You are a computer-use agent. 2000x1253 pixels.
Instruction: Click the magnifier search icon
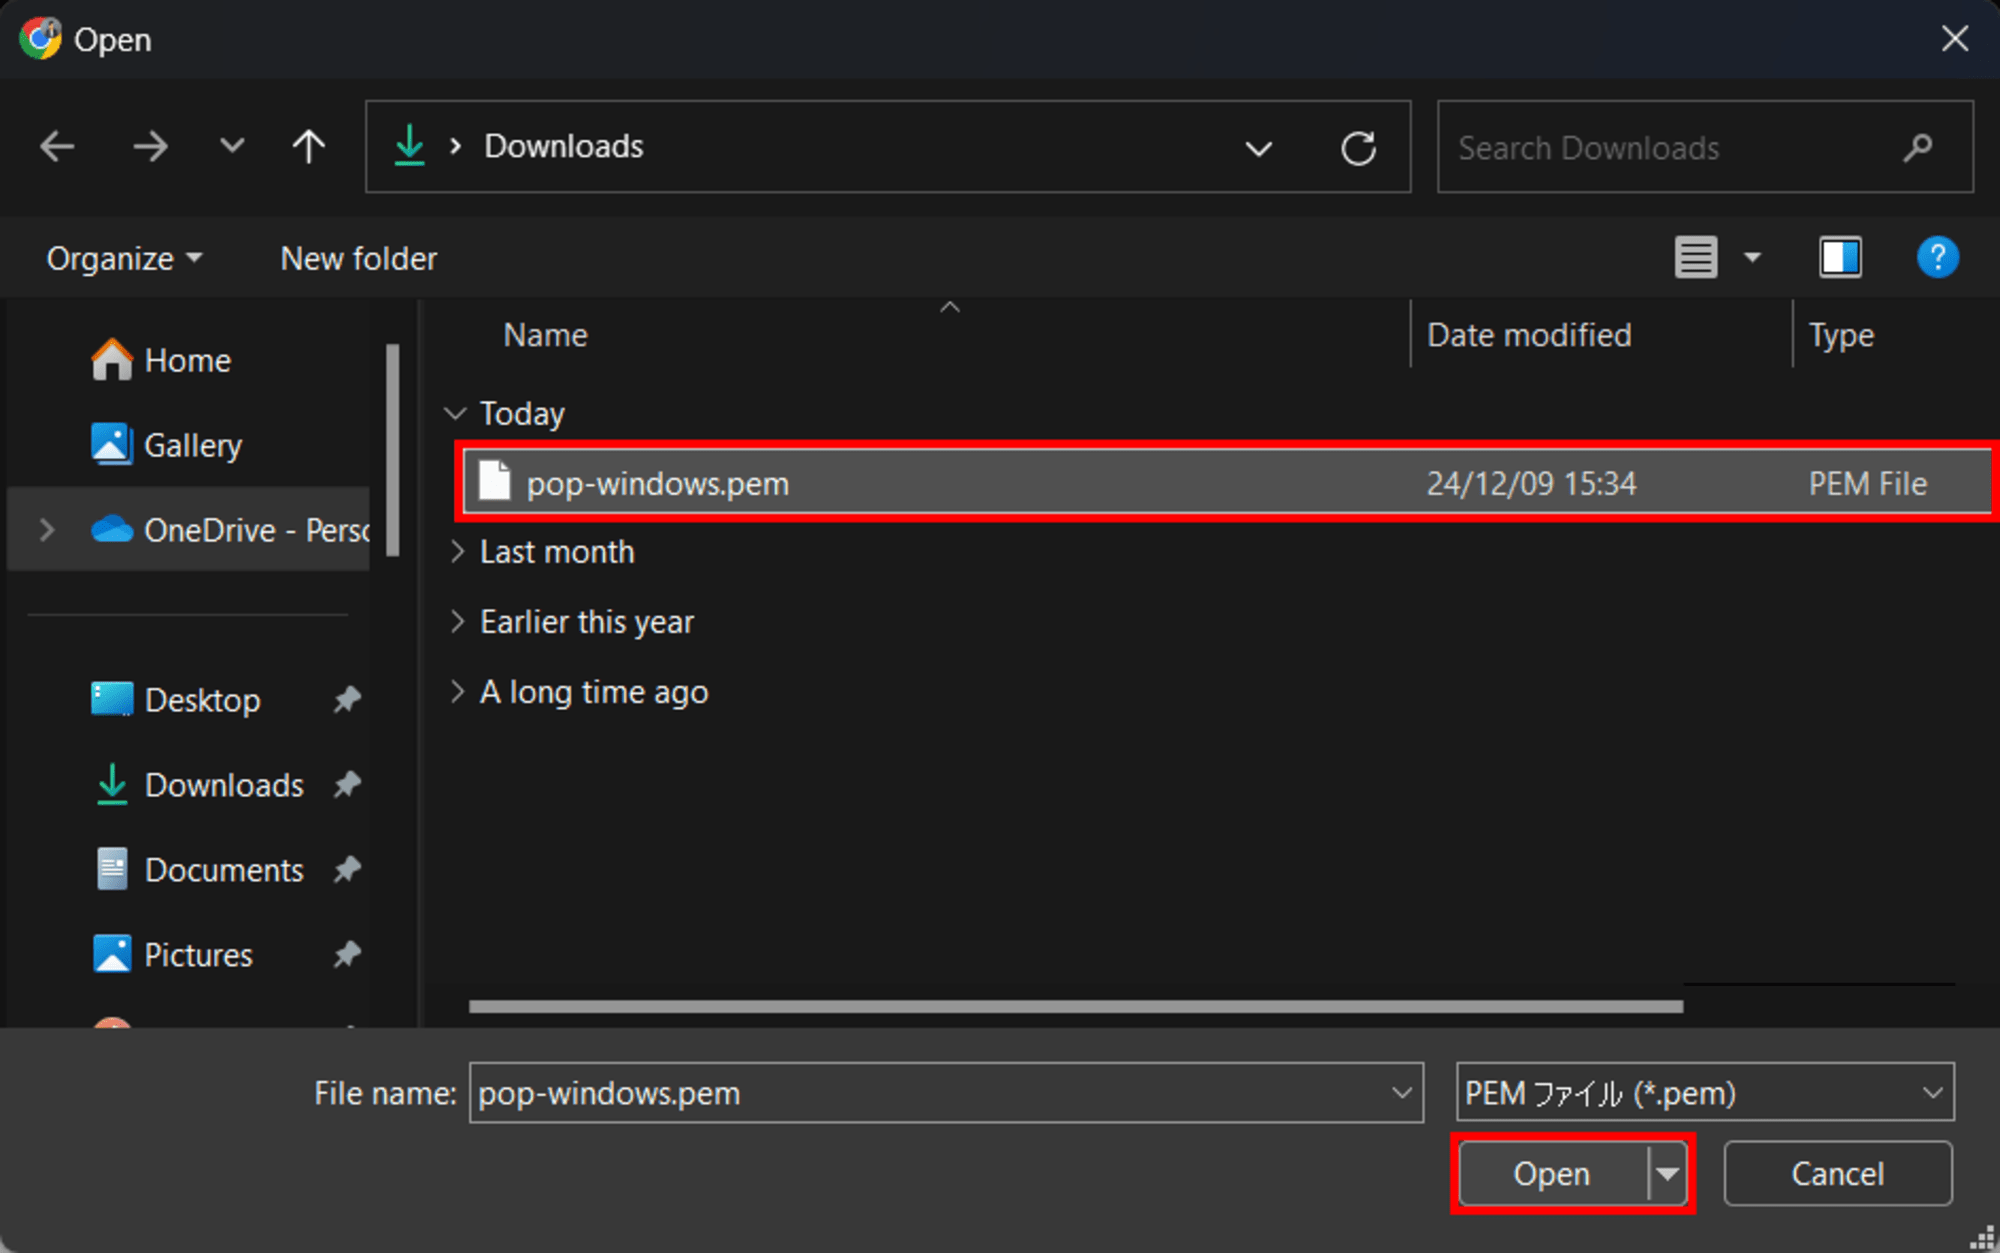1917,147
